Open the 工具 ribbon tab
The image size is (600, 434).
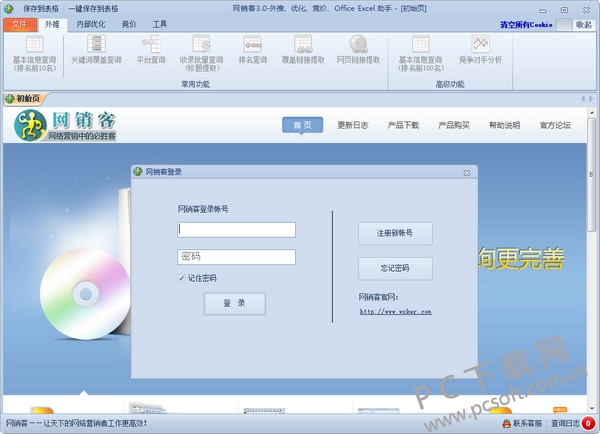point(160,24)
